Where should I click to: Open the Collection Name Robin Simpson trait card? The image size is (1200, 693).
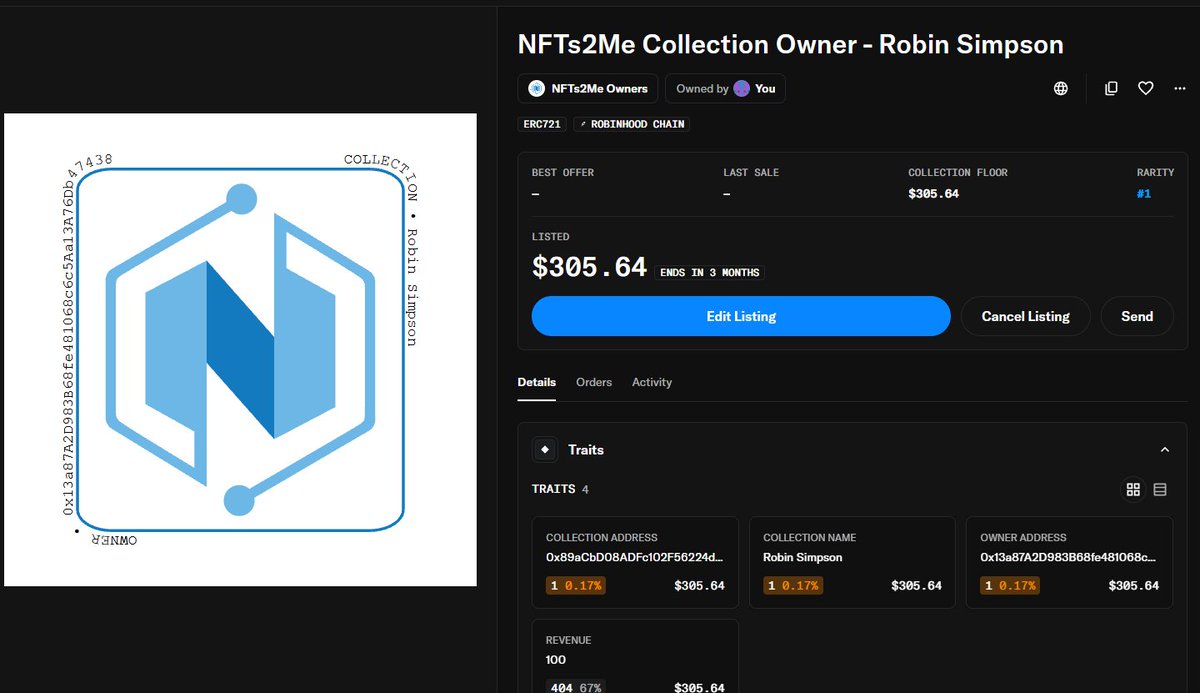(852, 562)
